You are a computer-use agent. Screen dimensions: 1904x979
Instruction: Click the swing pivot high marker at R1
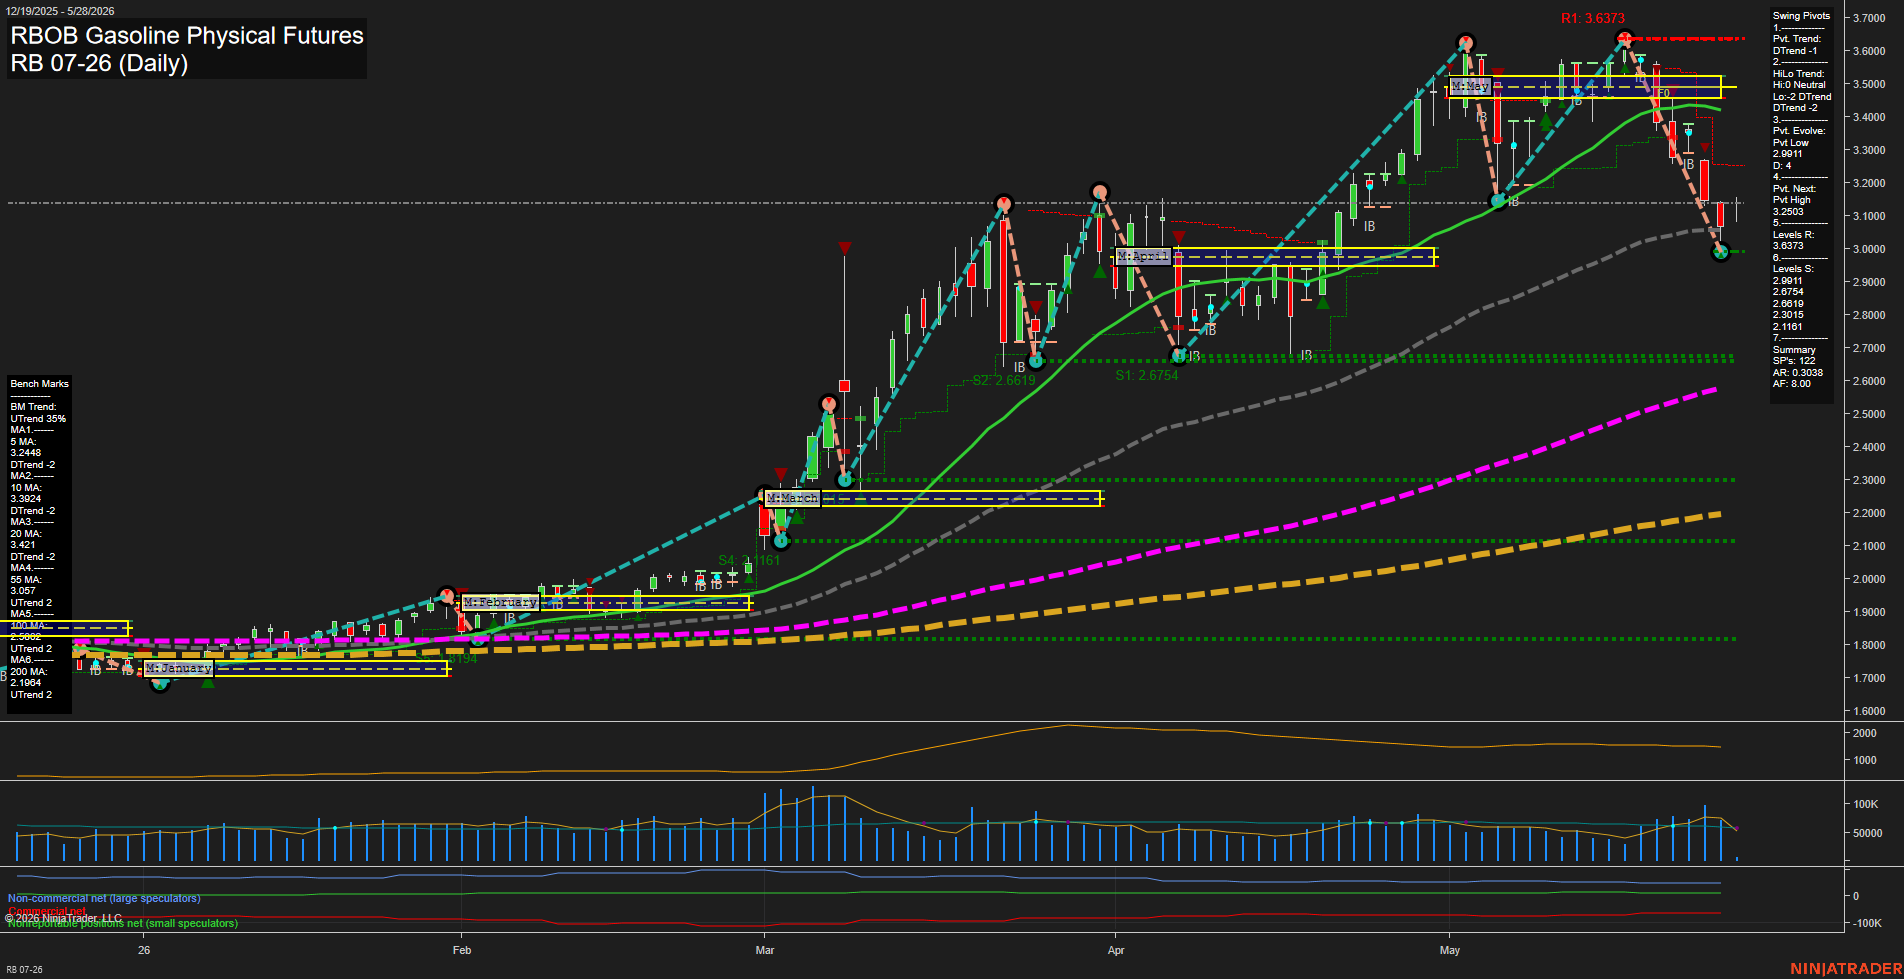click(1624, 39)
